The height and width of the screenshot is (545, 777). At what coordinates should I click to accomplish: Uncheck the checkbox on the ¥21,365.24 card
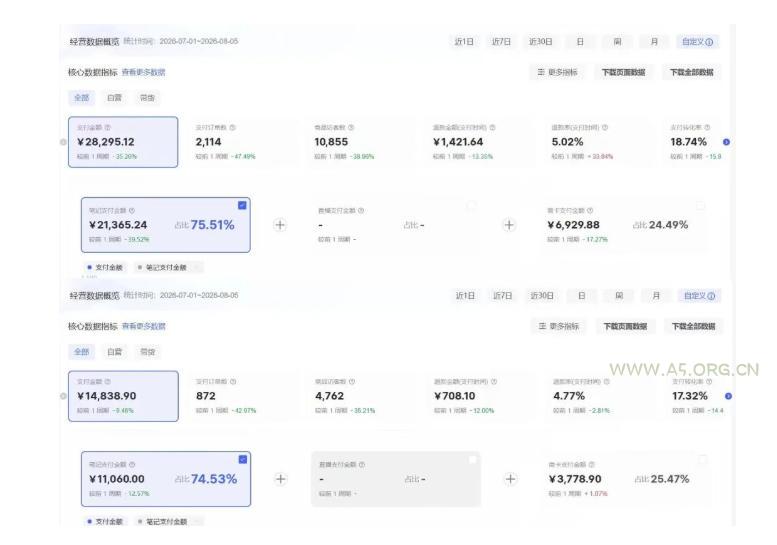click(x=242, y=205)
